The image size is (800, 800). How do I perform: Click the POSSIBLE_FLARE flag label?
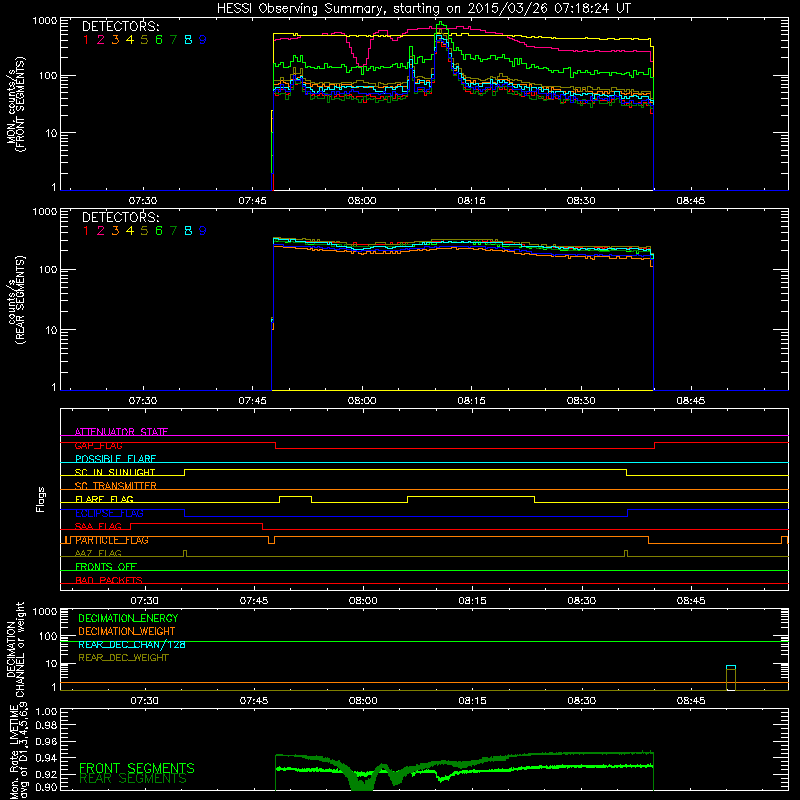[x=115, y=459]
